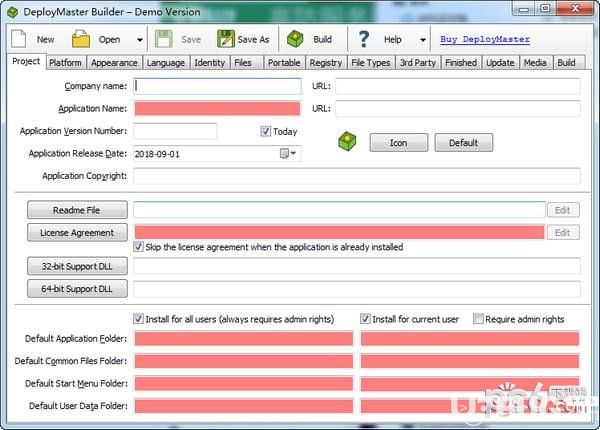Image resolution: width=600 pixels, height=430 pixels.
Task: Click the Save floppy disk icon
Action: pos(164,39)
